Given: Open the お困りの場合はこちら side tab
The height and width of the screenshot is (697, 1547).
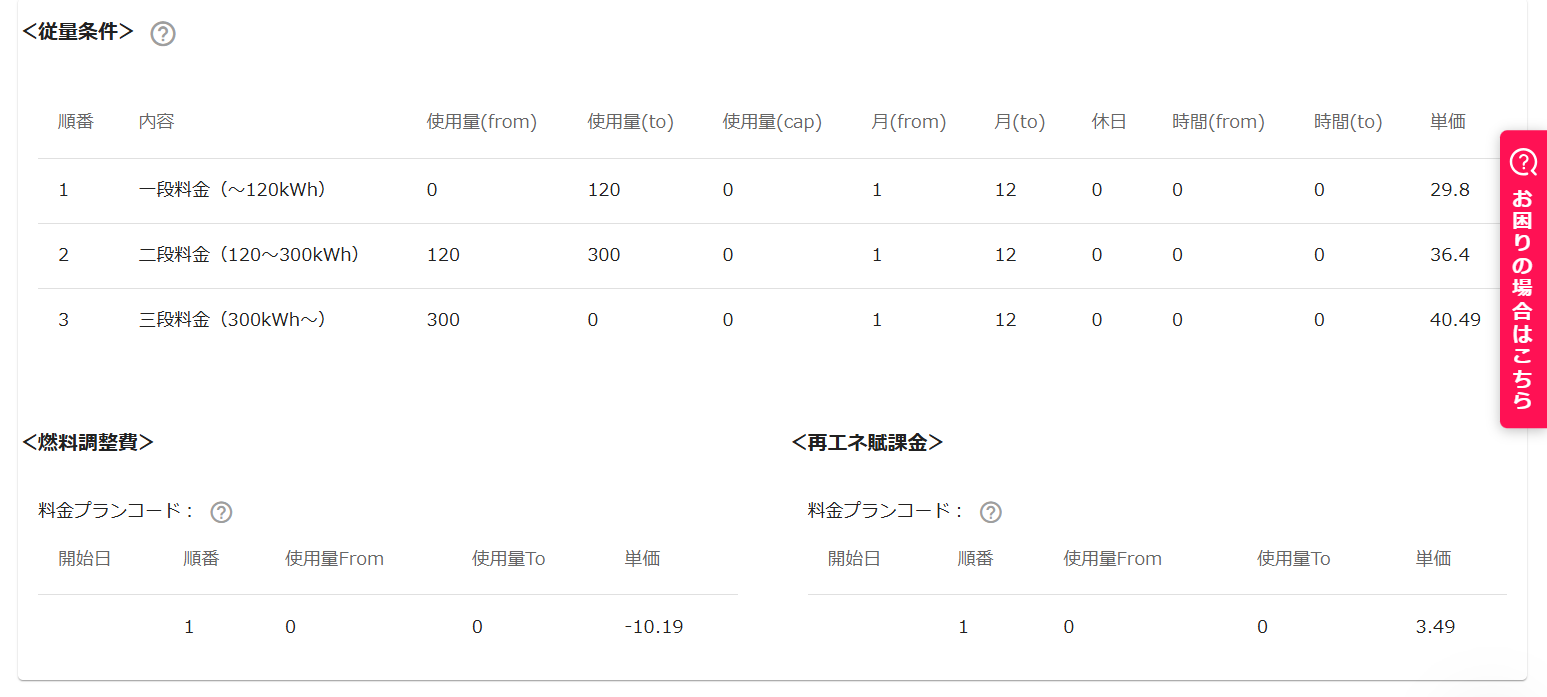Looking at the screenshot, I should [x=1523, y=279].
